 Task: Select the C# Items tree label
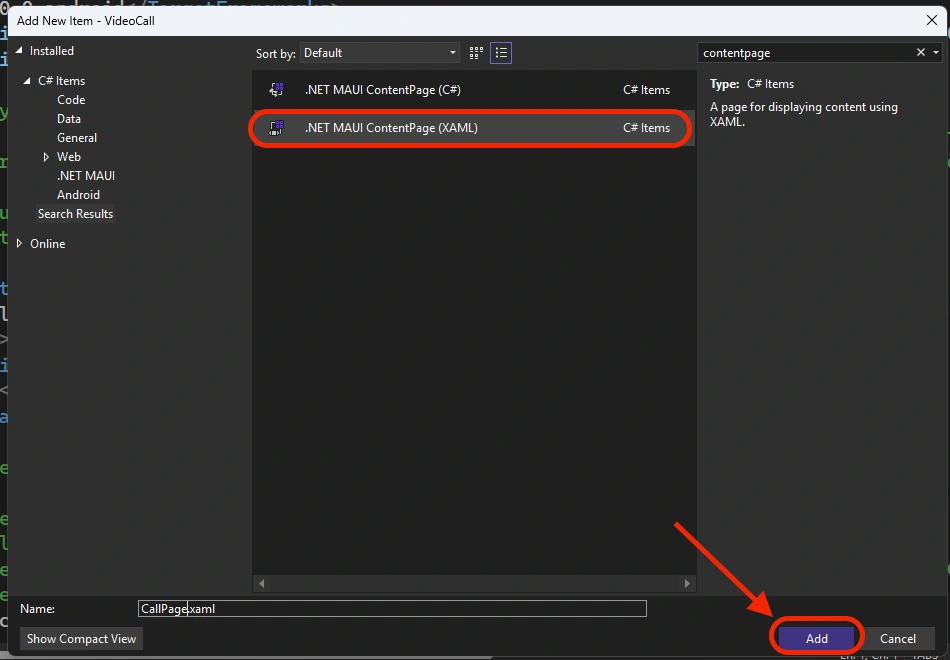61,81
